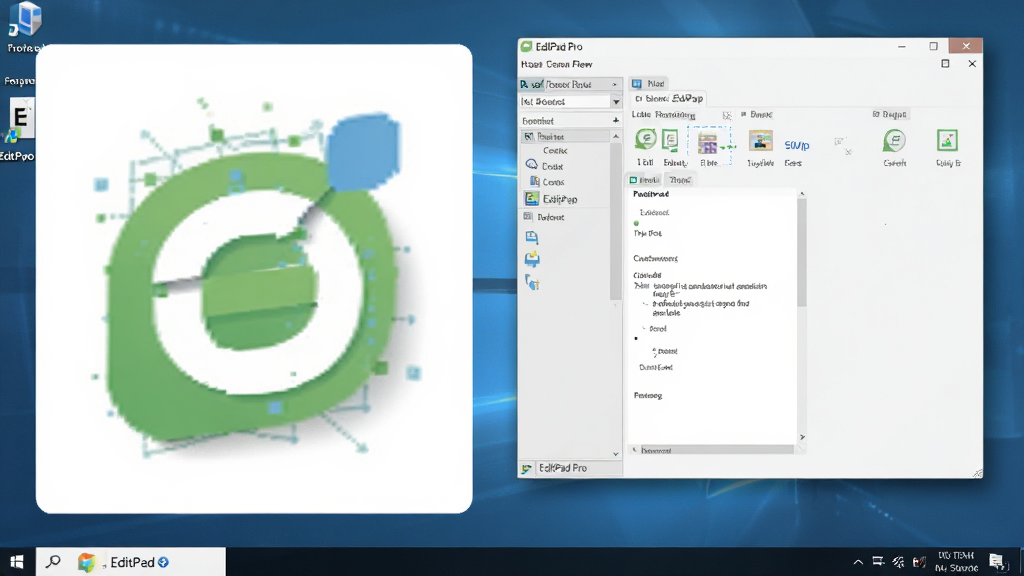Select the second sub-tab above content pane
The height and width of the screenshot is (576, 1024).
click(679, 180)
